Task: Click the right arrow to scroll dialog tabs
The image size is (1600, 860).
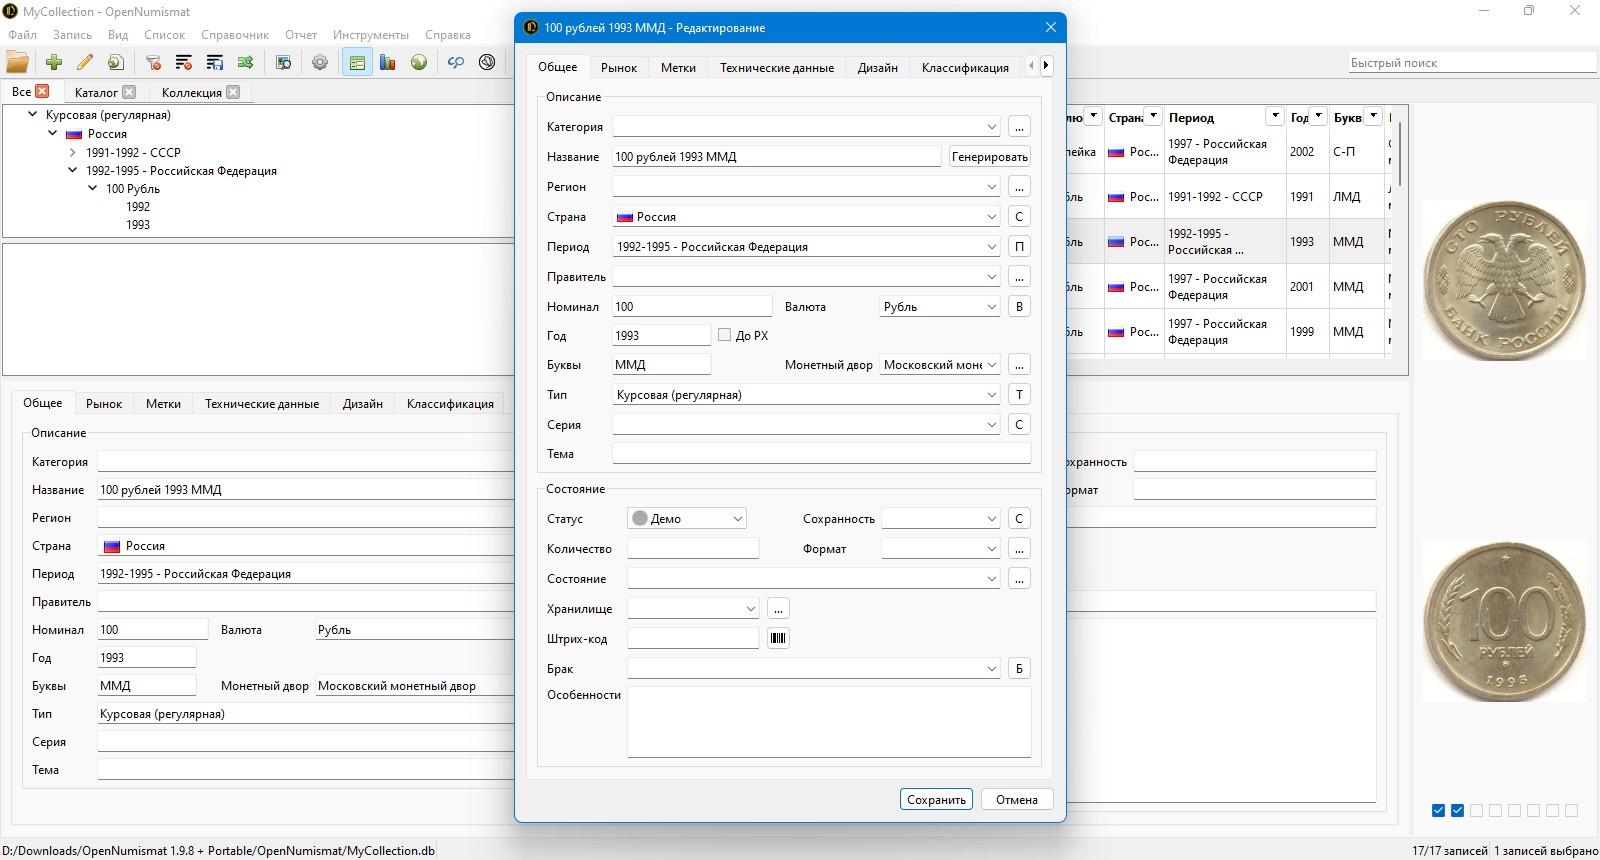Action: tap(1046, 66)
